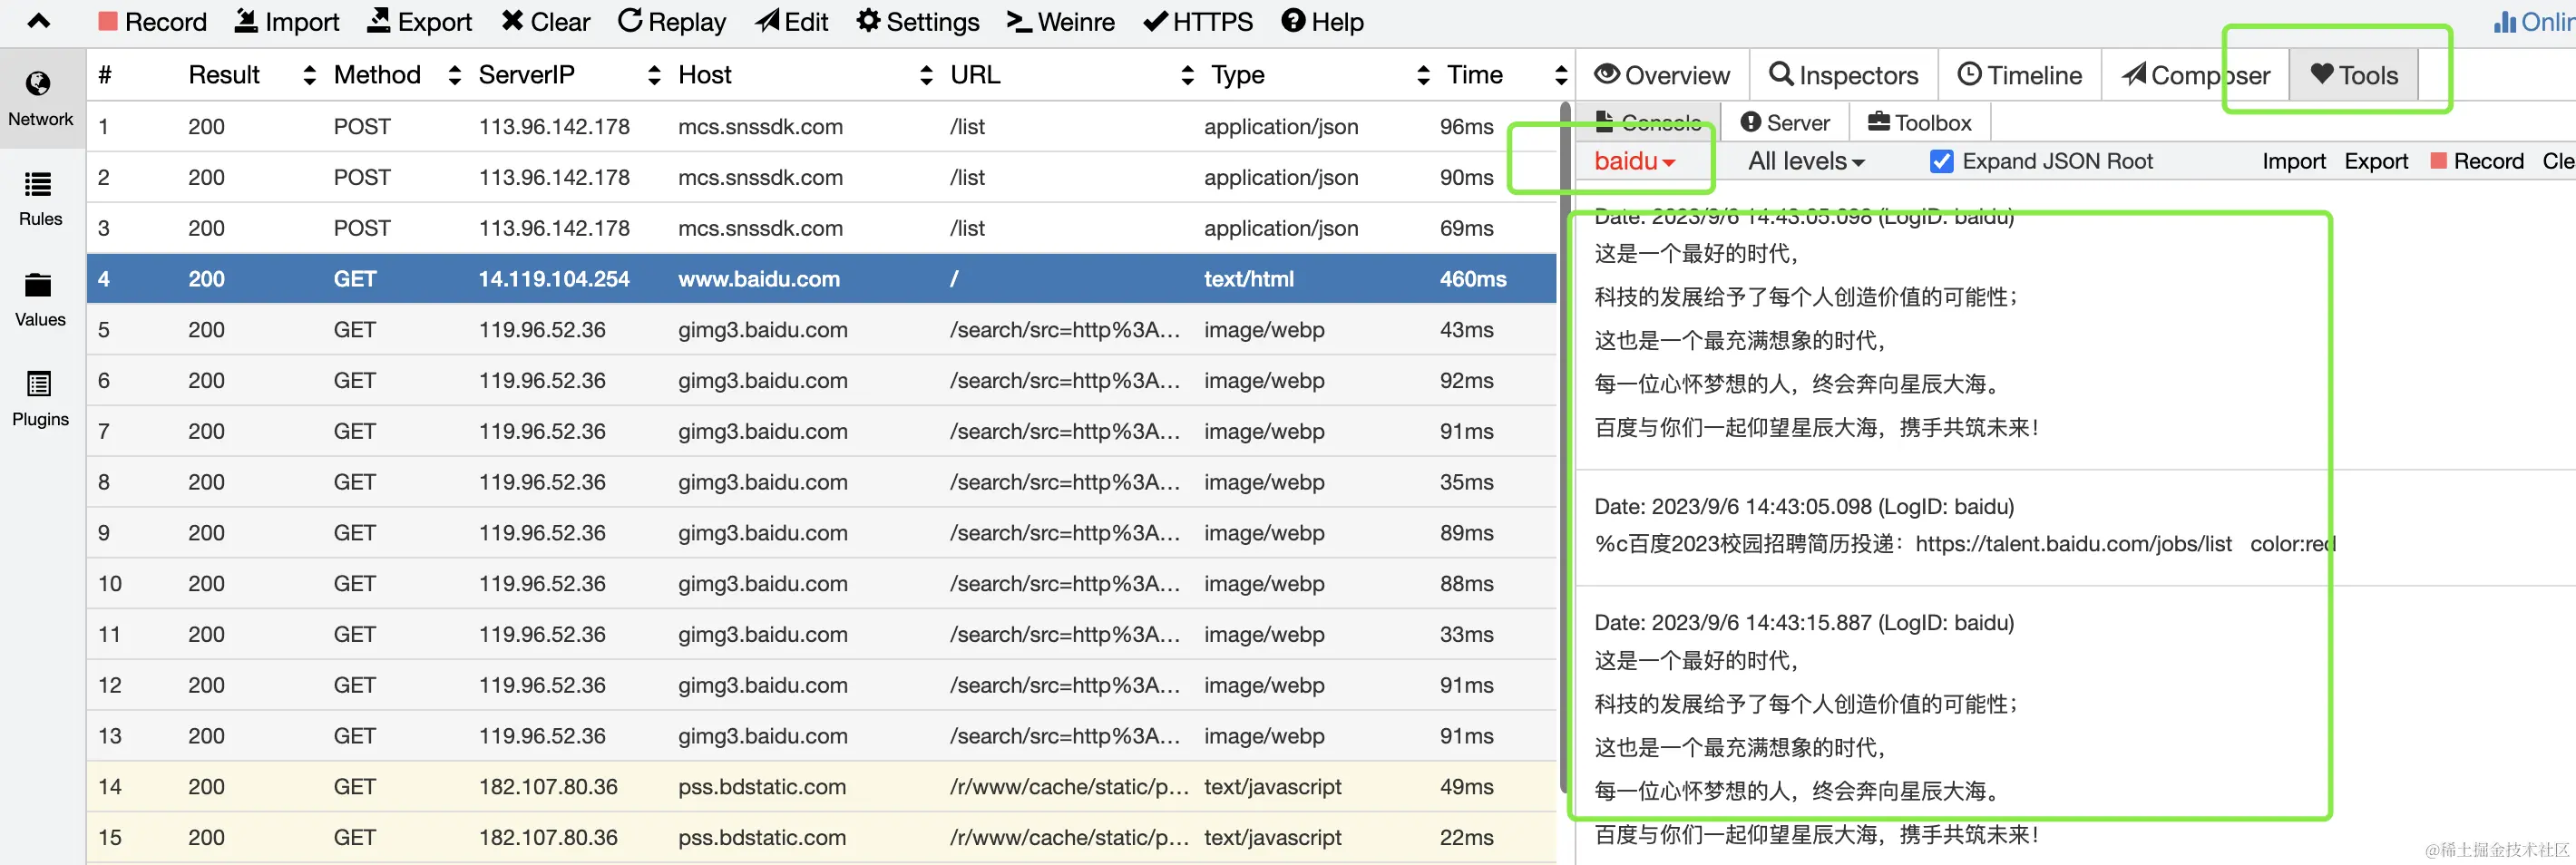2576x865 pixels.
Task: Click Record in the top toolbar
Action: 152,22
